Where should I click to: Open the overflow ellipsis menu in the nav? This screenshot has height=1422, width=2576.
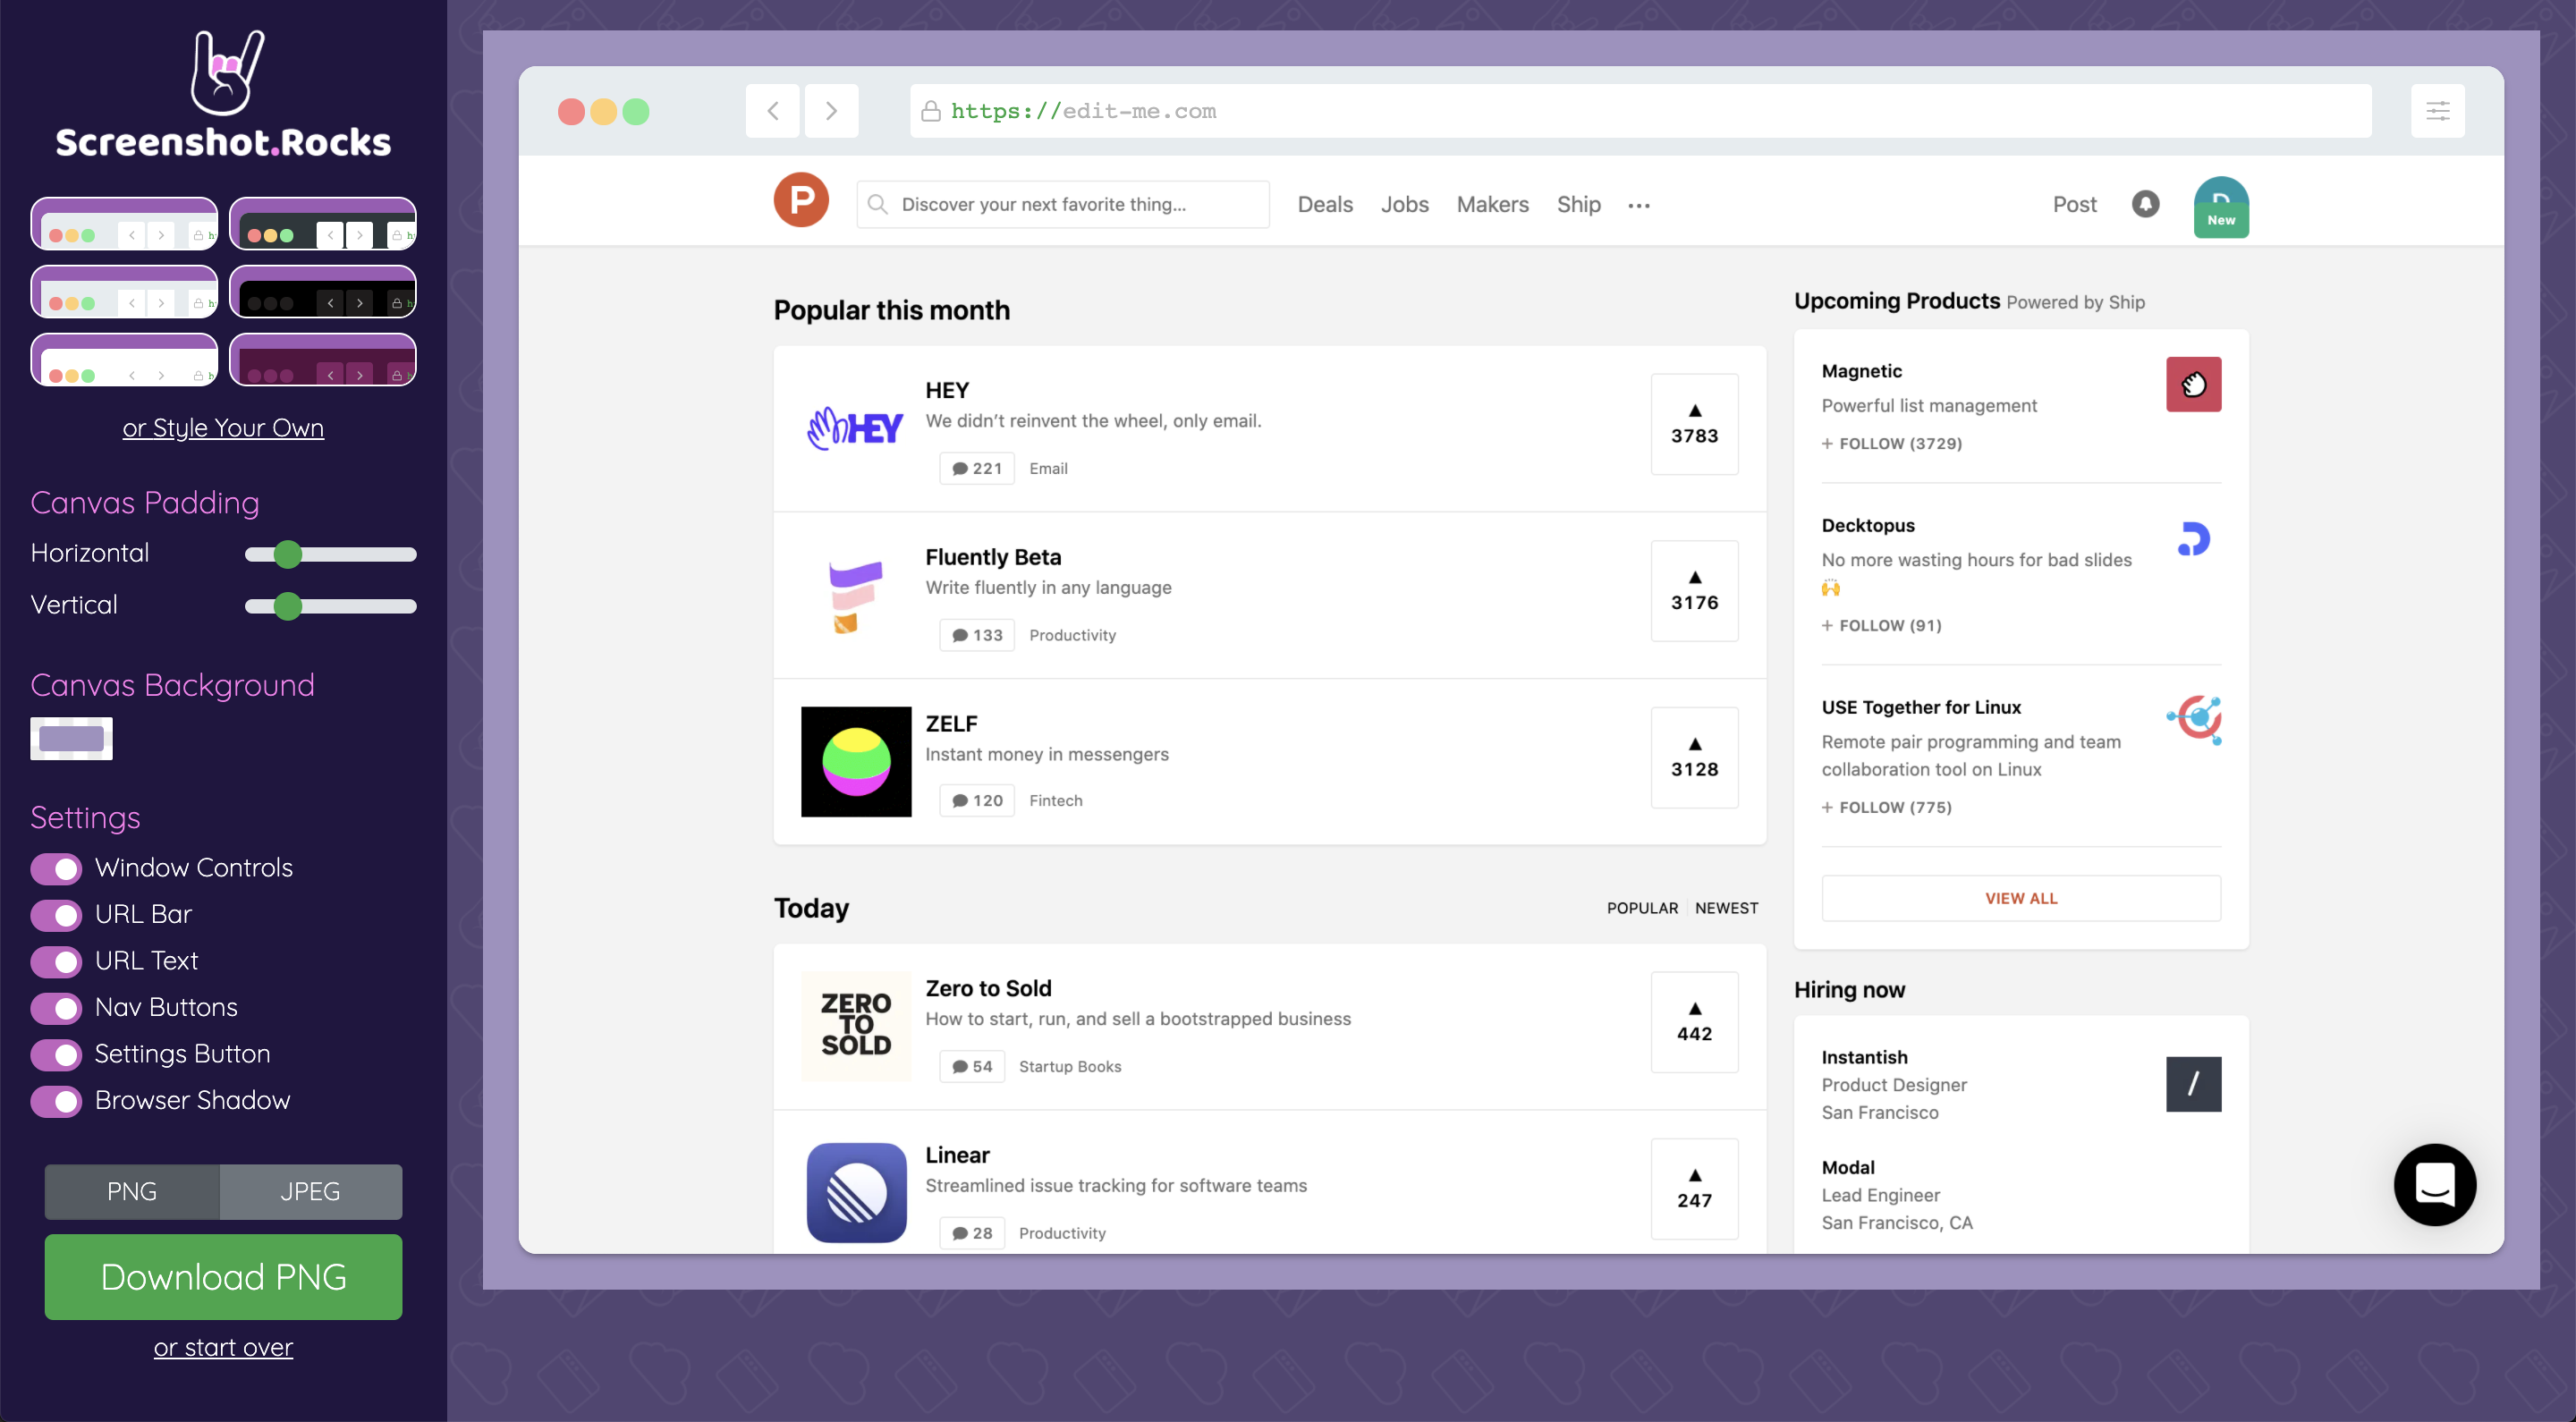pos(1639,205)
